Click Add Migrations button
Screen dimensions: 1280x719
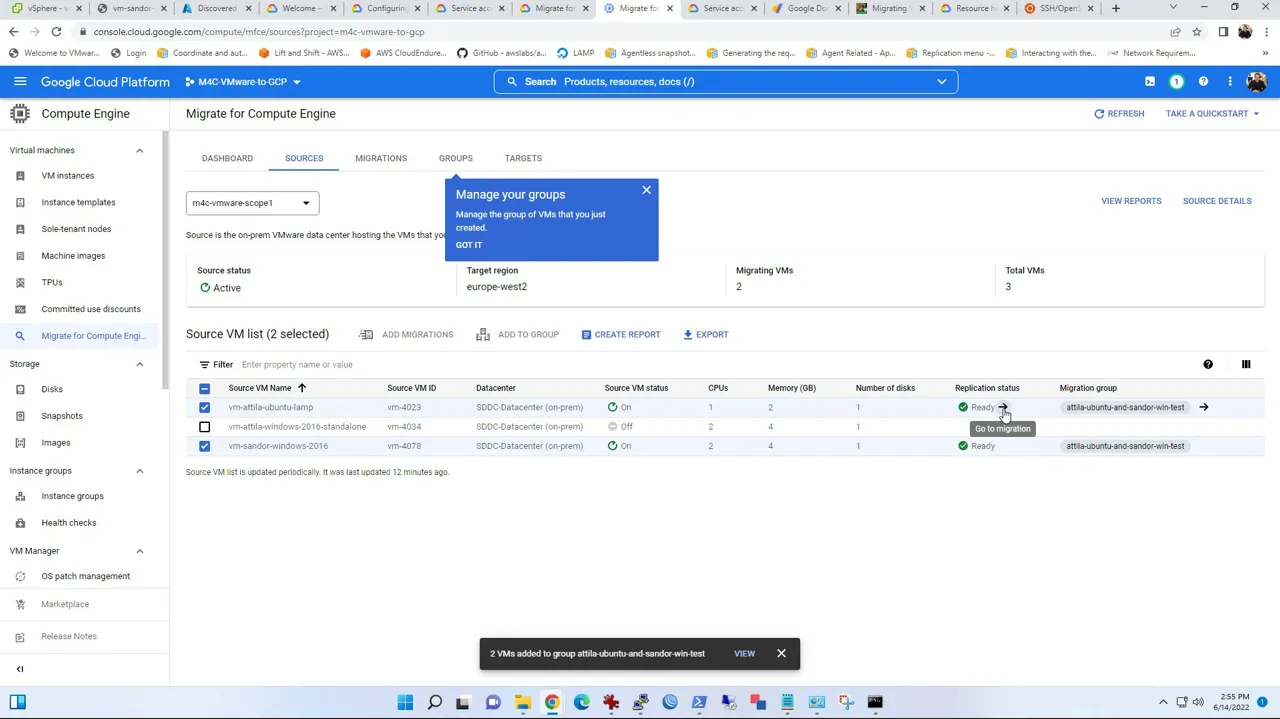point(406,335)
